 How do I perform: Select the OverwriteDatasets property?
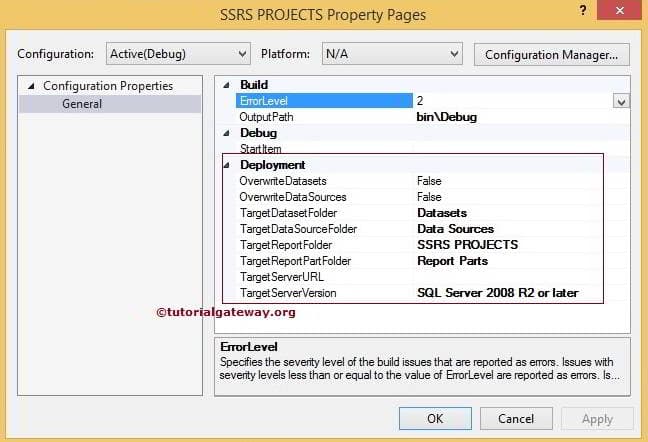tap(283, 181)
